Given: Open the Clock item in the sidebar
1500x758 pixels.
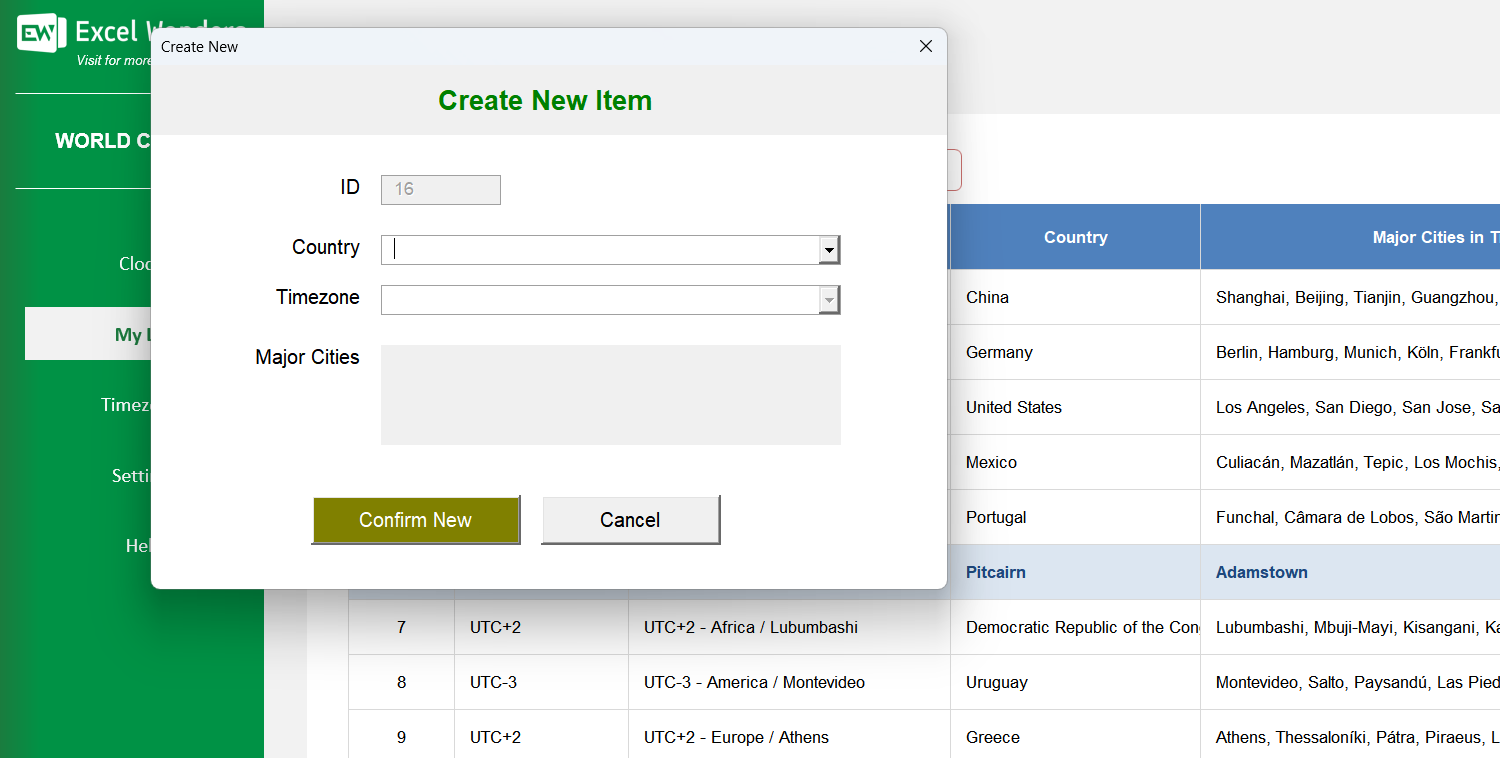Looking at the screenshot, I should click(135, 264).
